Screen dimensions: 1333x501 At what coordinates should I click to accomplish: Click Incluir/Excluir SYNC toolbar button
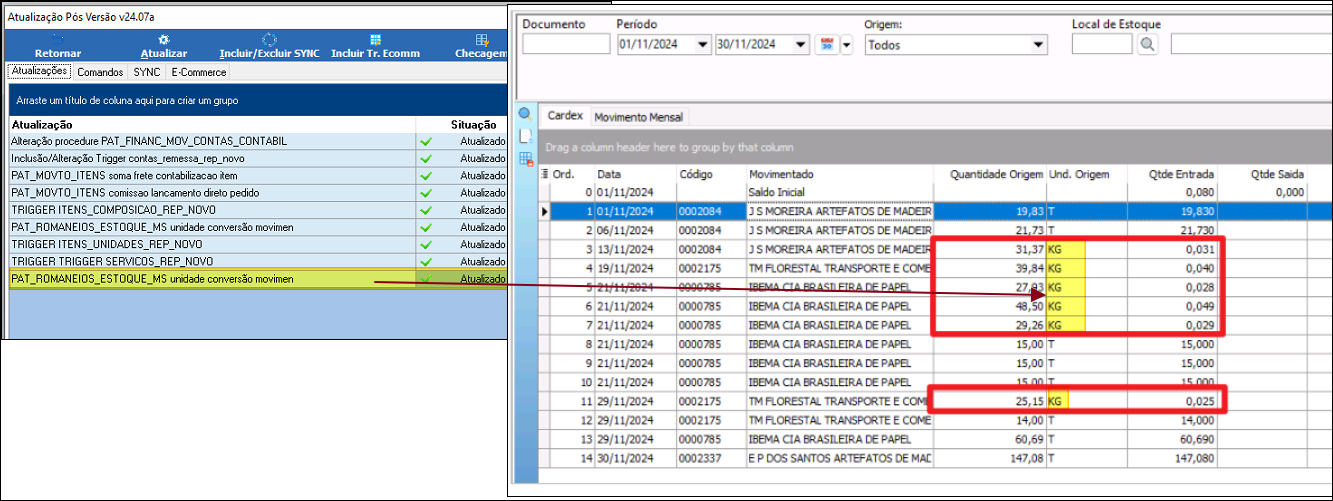tap(269, 46)
